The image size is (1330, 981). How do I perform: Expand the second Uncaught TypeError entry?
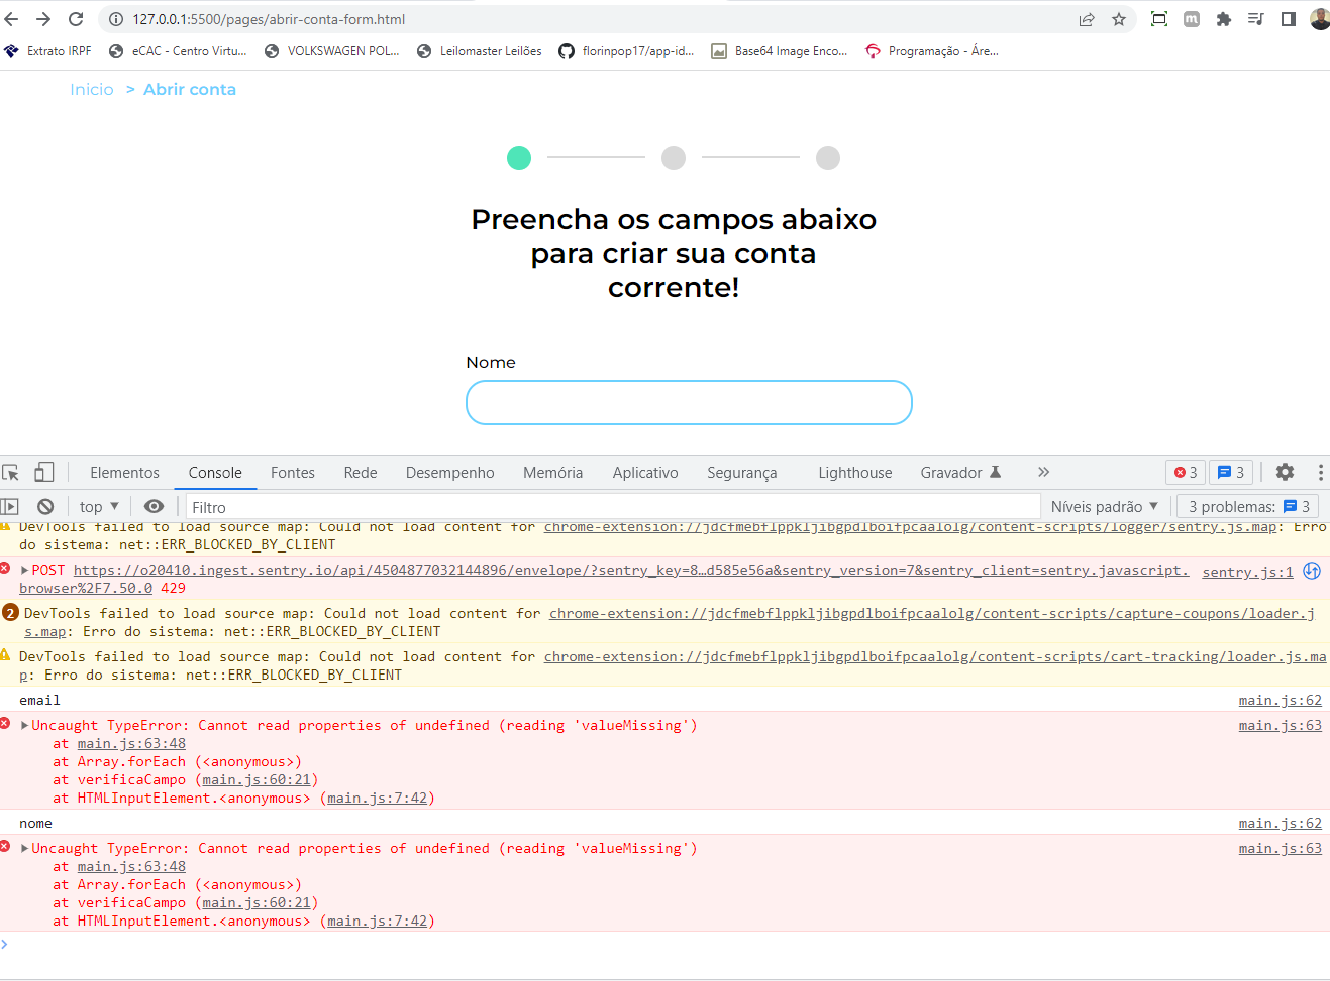click(24, 849)
